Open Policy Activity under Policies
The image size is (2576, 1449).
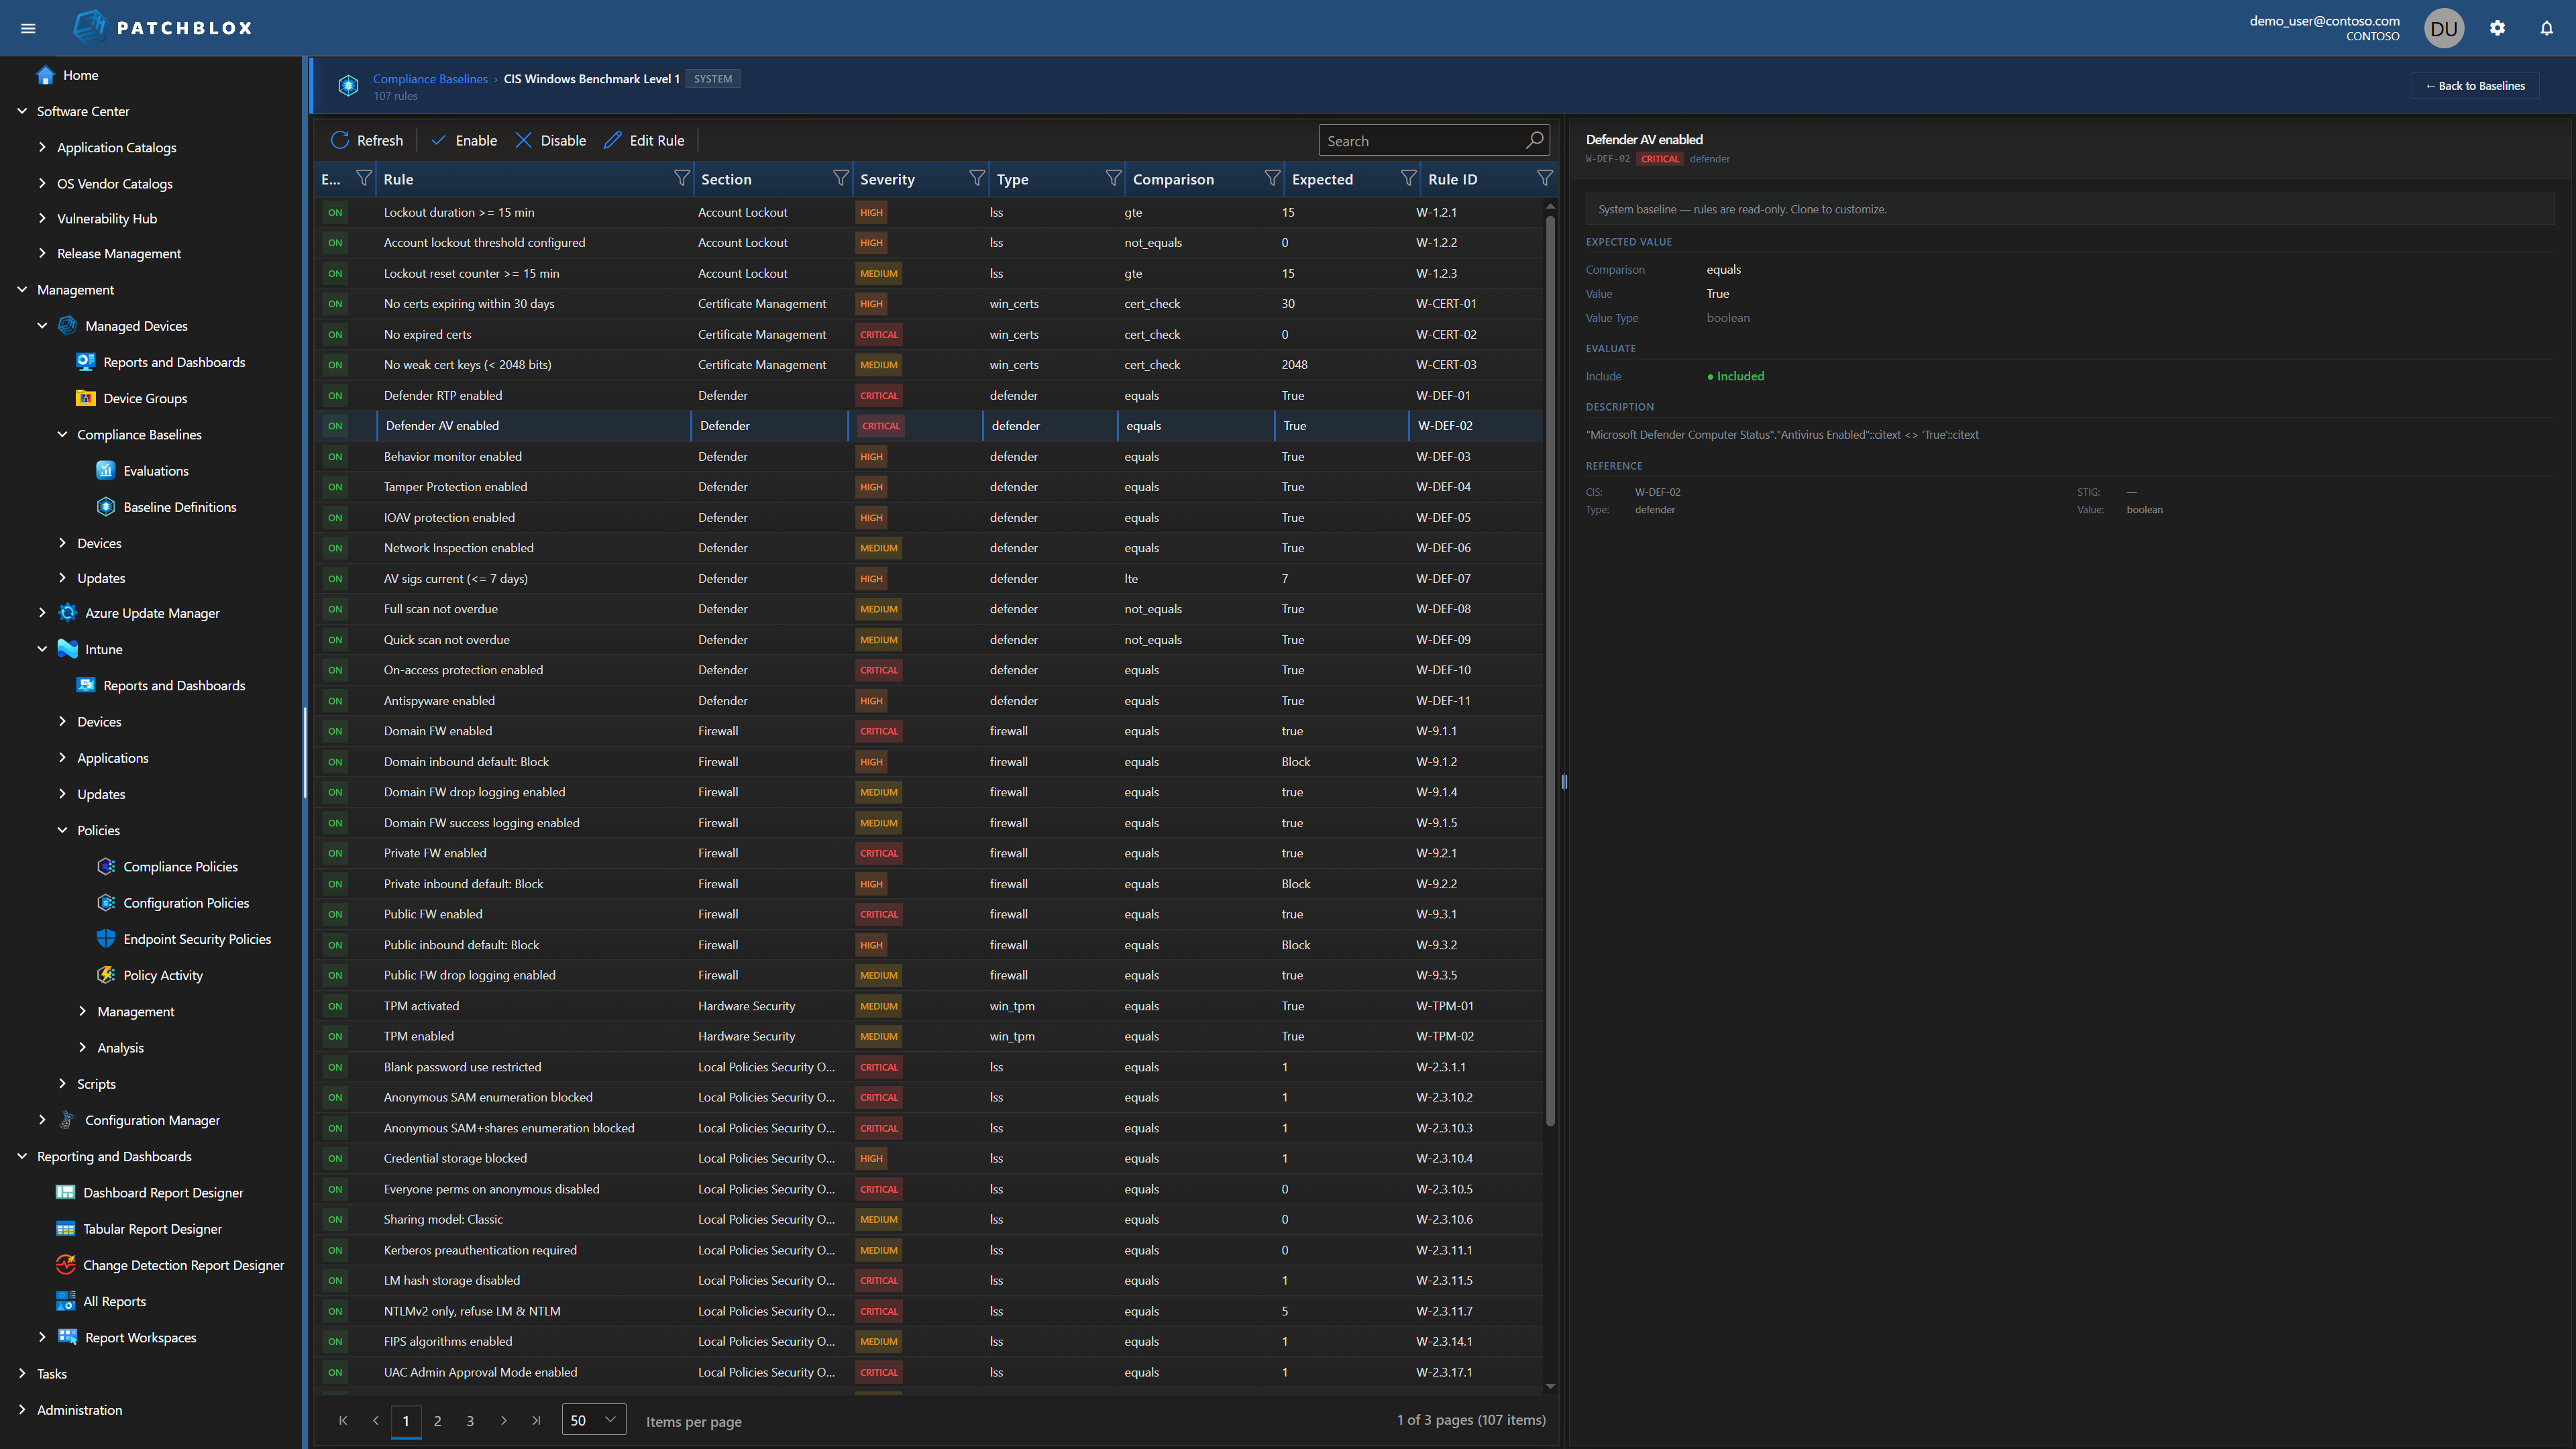163,975
